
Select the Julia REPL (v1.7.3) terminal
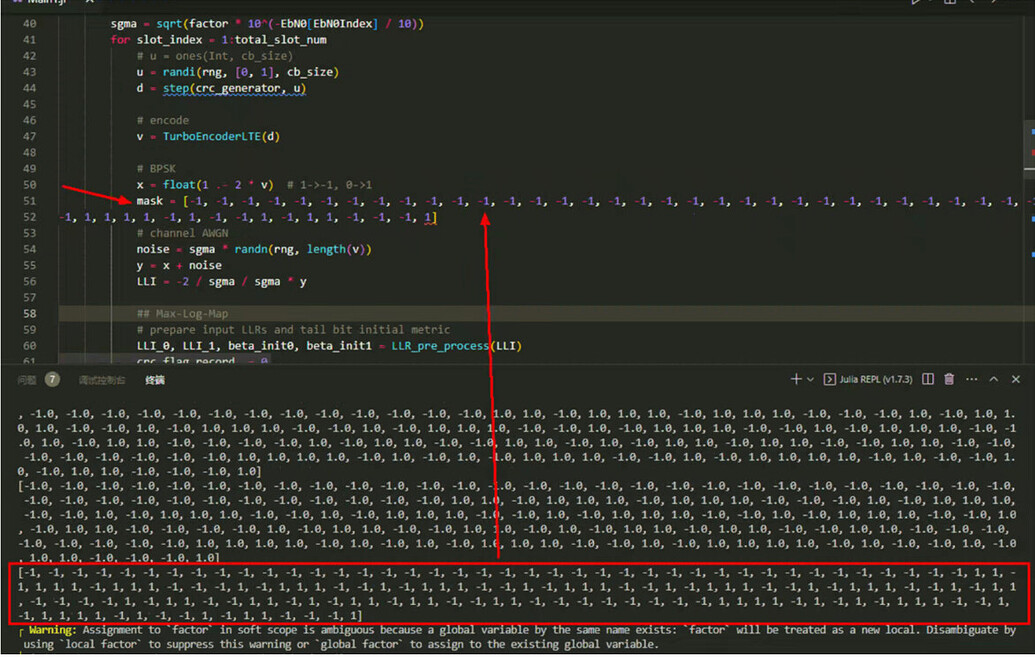coord(868,379)
